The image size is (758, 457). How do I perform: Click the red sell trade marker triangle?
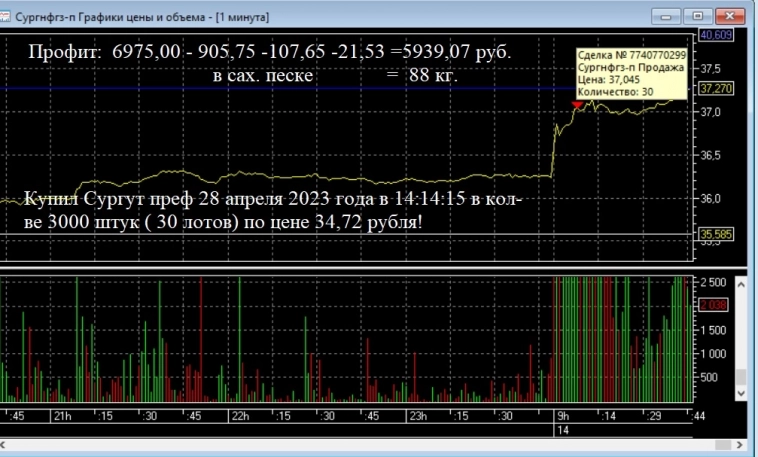576,104
